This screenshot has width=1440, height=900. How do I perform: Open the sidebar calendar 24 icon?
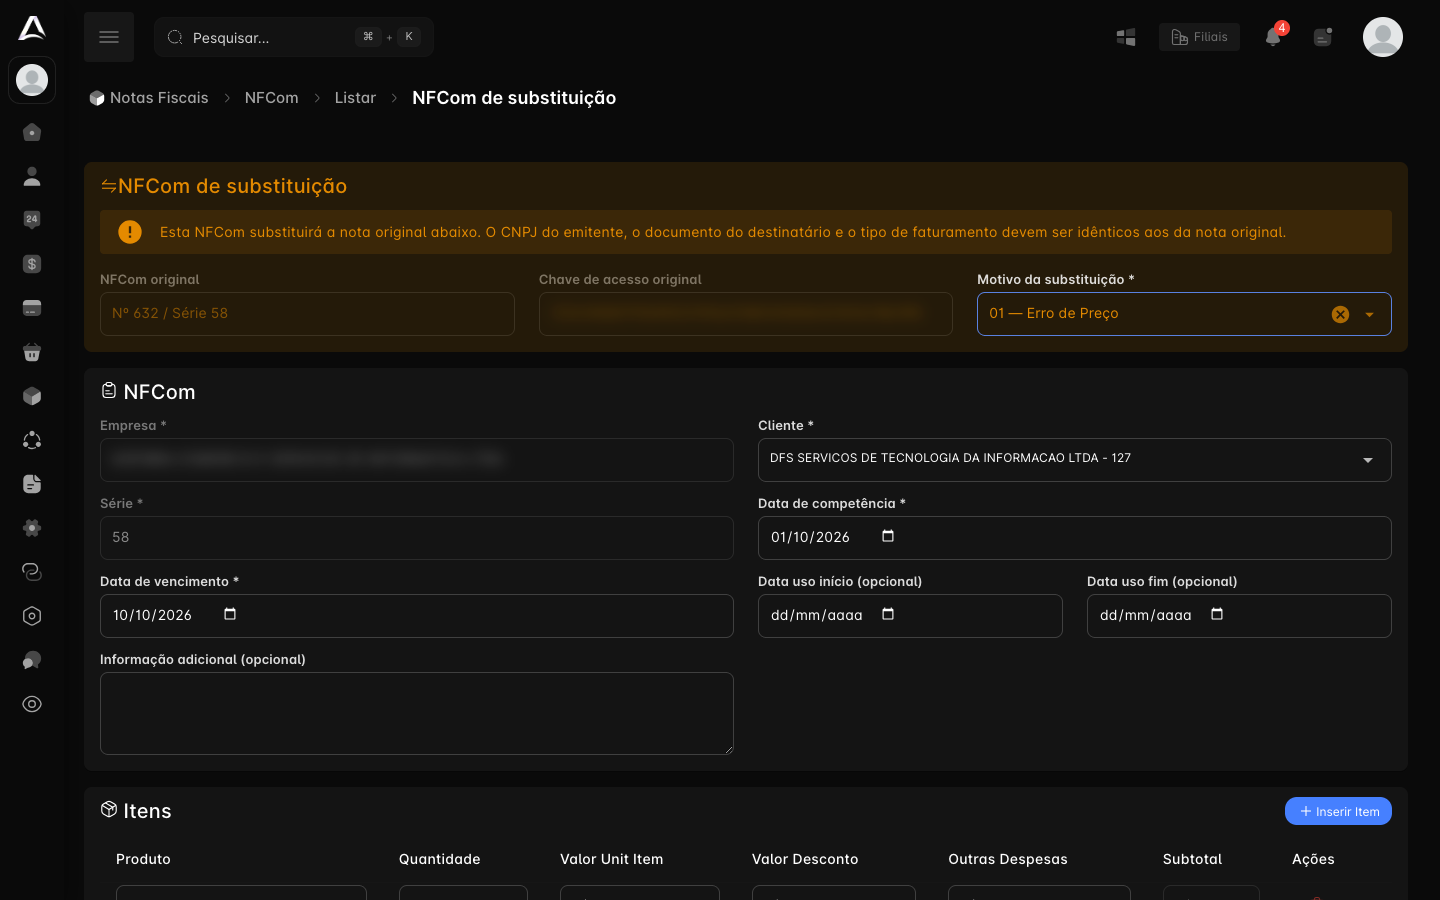click(x=32, y=220)
